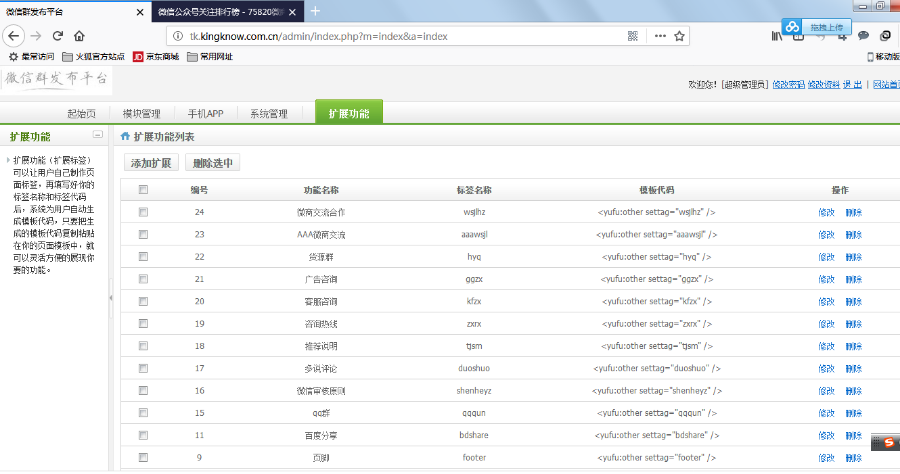Check the box for row 11 bdshare
This screenshot has height=474, width=900.
[143, 435]
